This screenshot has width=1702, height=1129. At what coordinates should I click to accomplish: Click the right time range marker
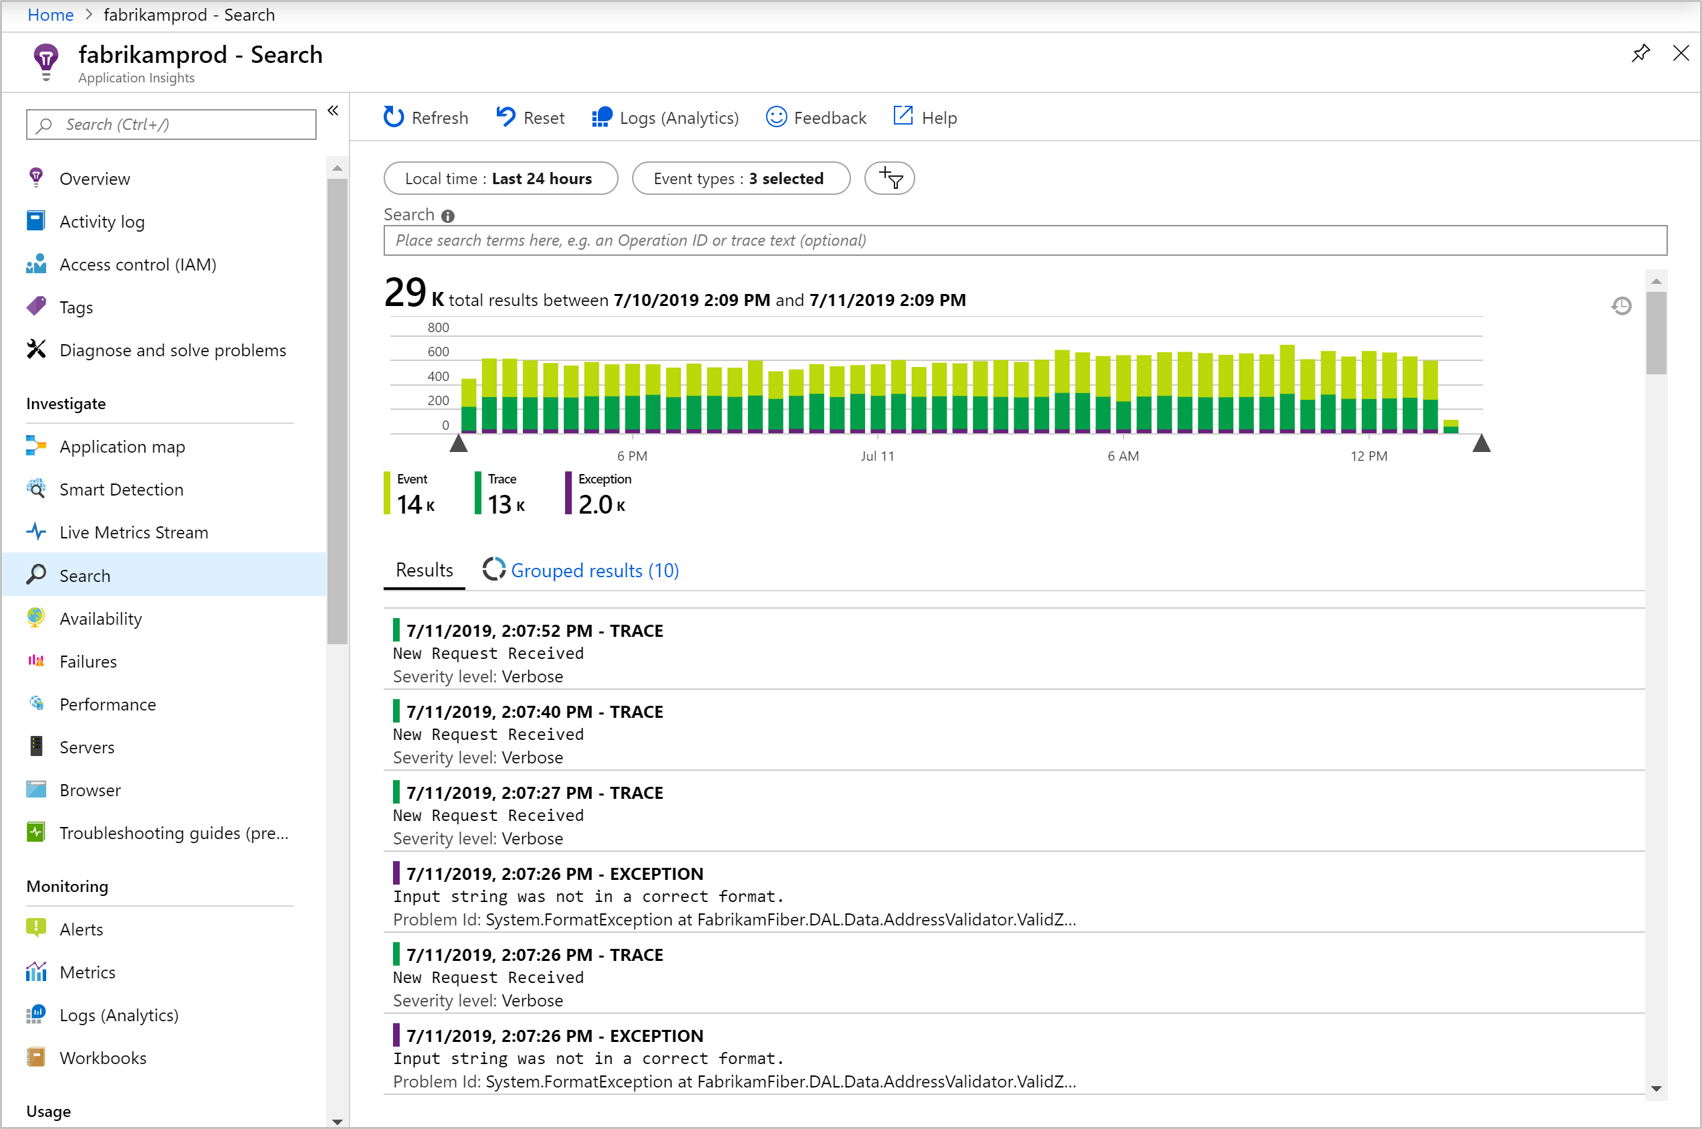coord(1481,443)
